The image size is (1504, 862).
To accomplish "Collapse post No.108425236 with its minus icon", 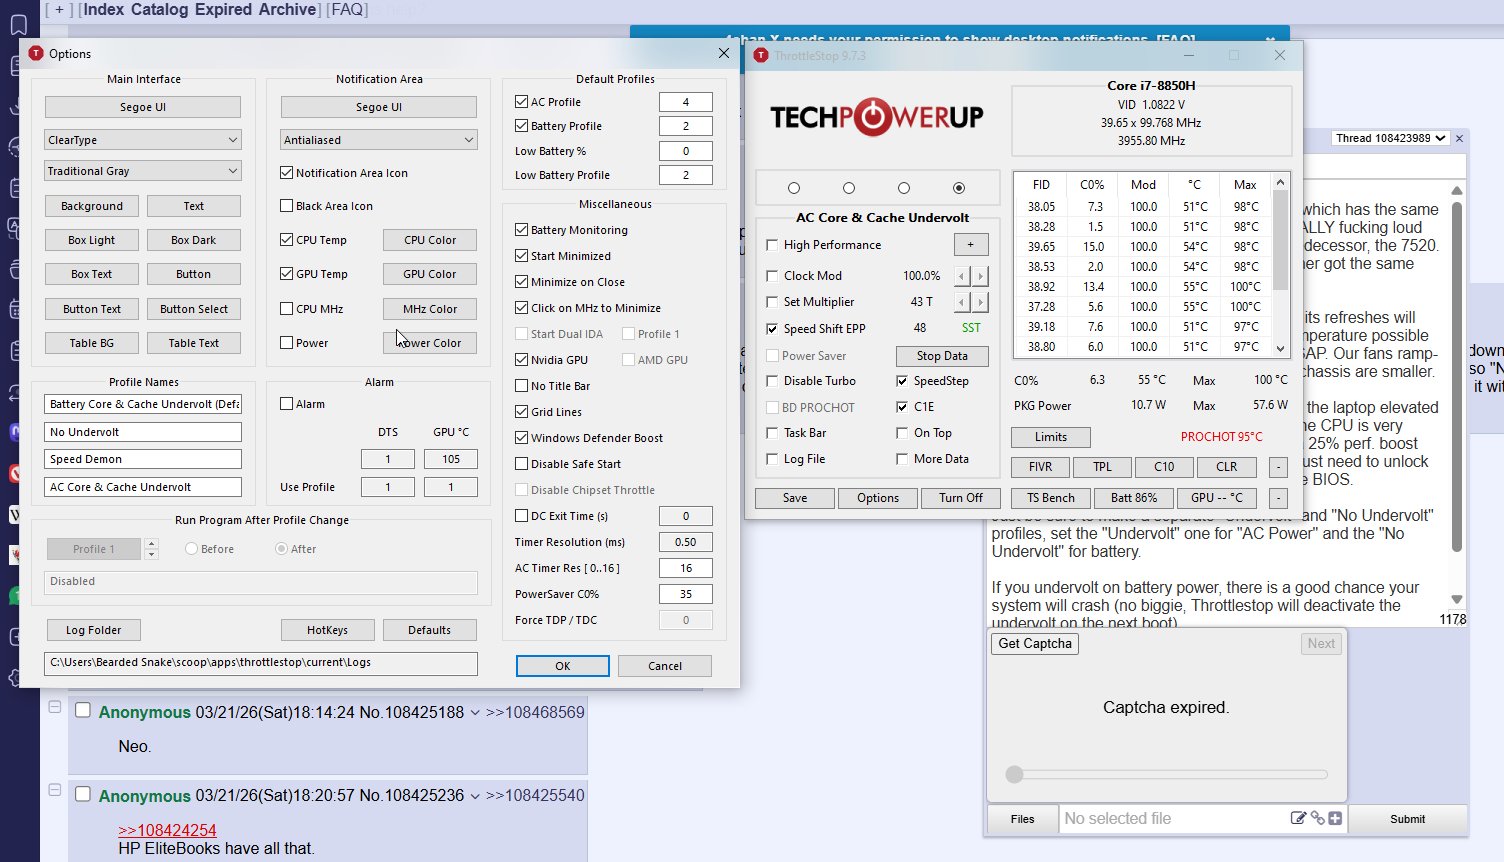I will click(x=55, y=790).
